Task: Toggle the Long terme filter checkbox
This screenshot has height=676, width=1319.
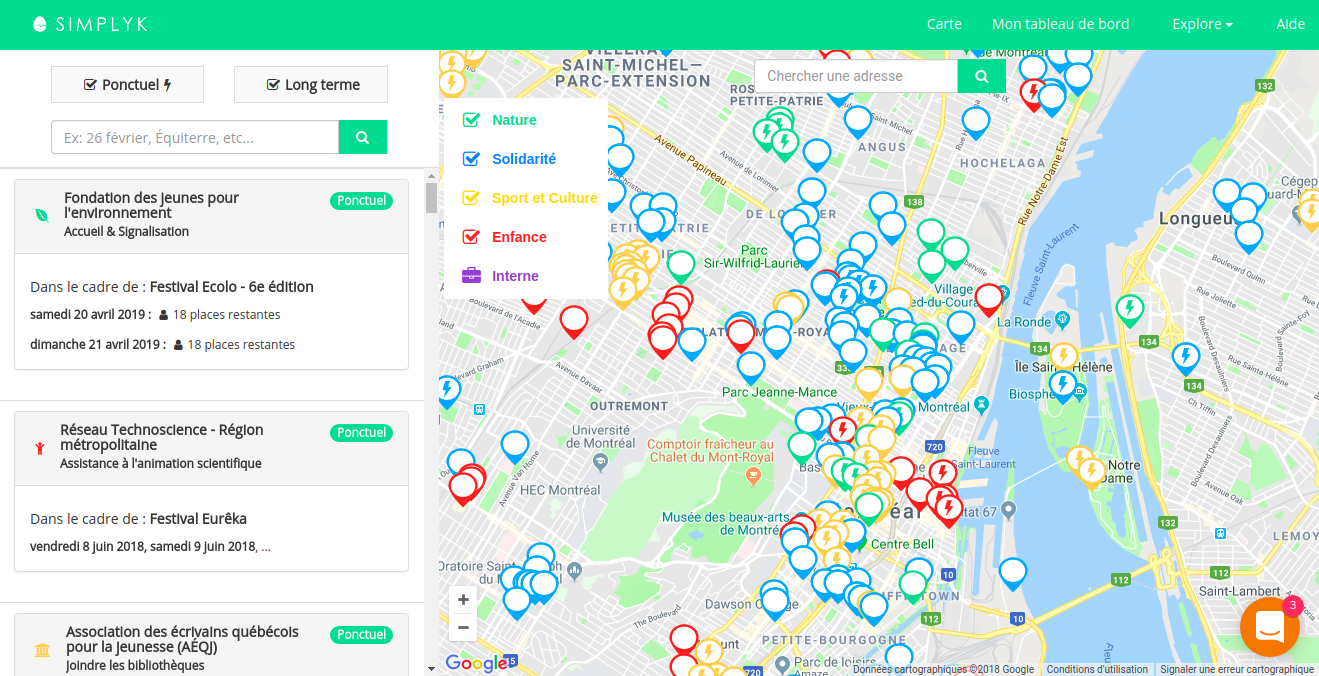Action: click(311, 85)
